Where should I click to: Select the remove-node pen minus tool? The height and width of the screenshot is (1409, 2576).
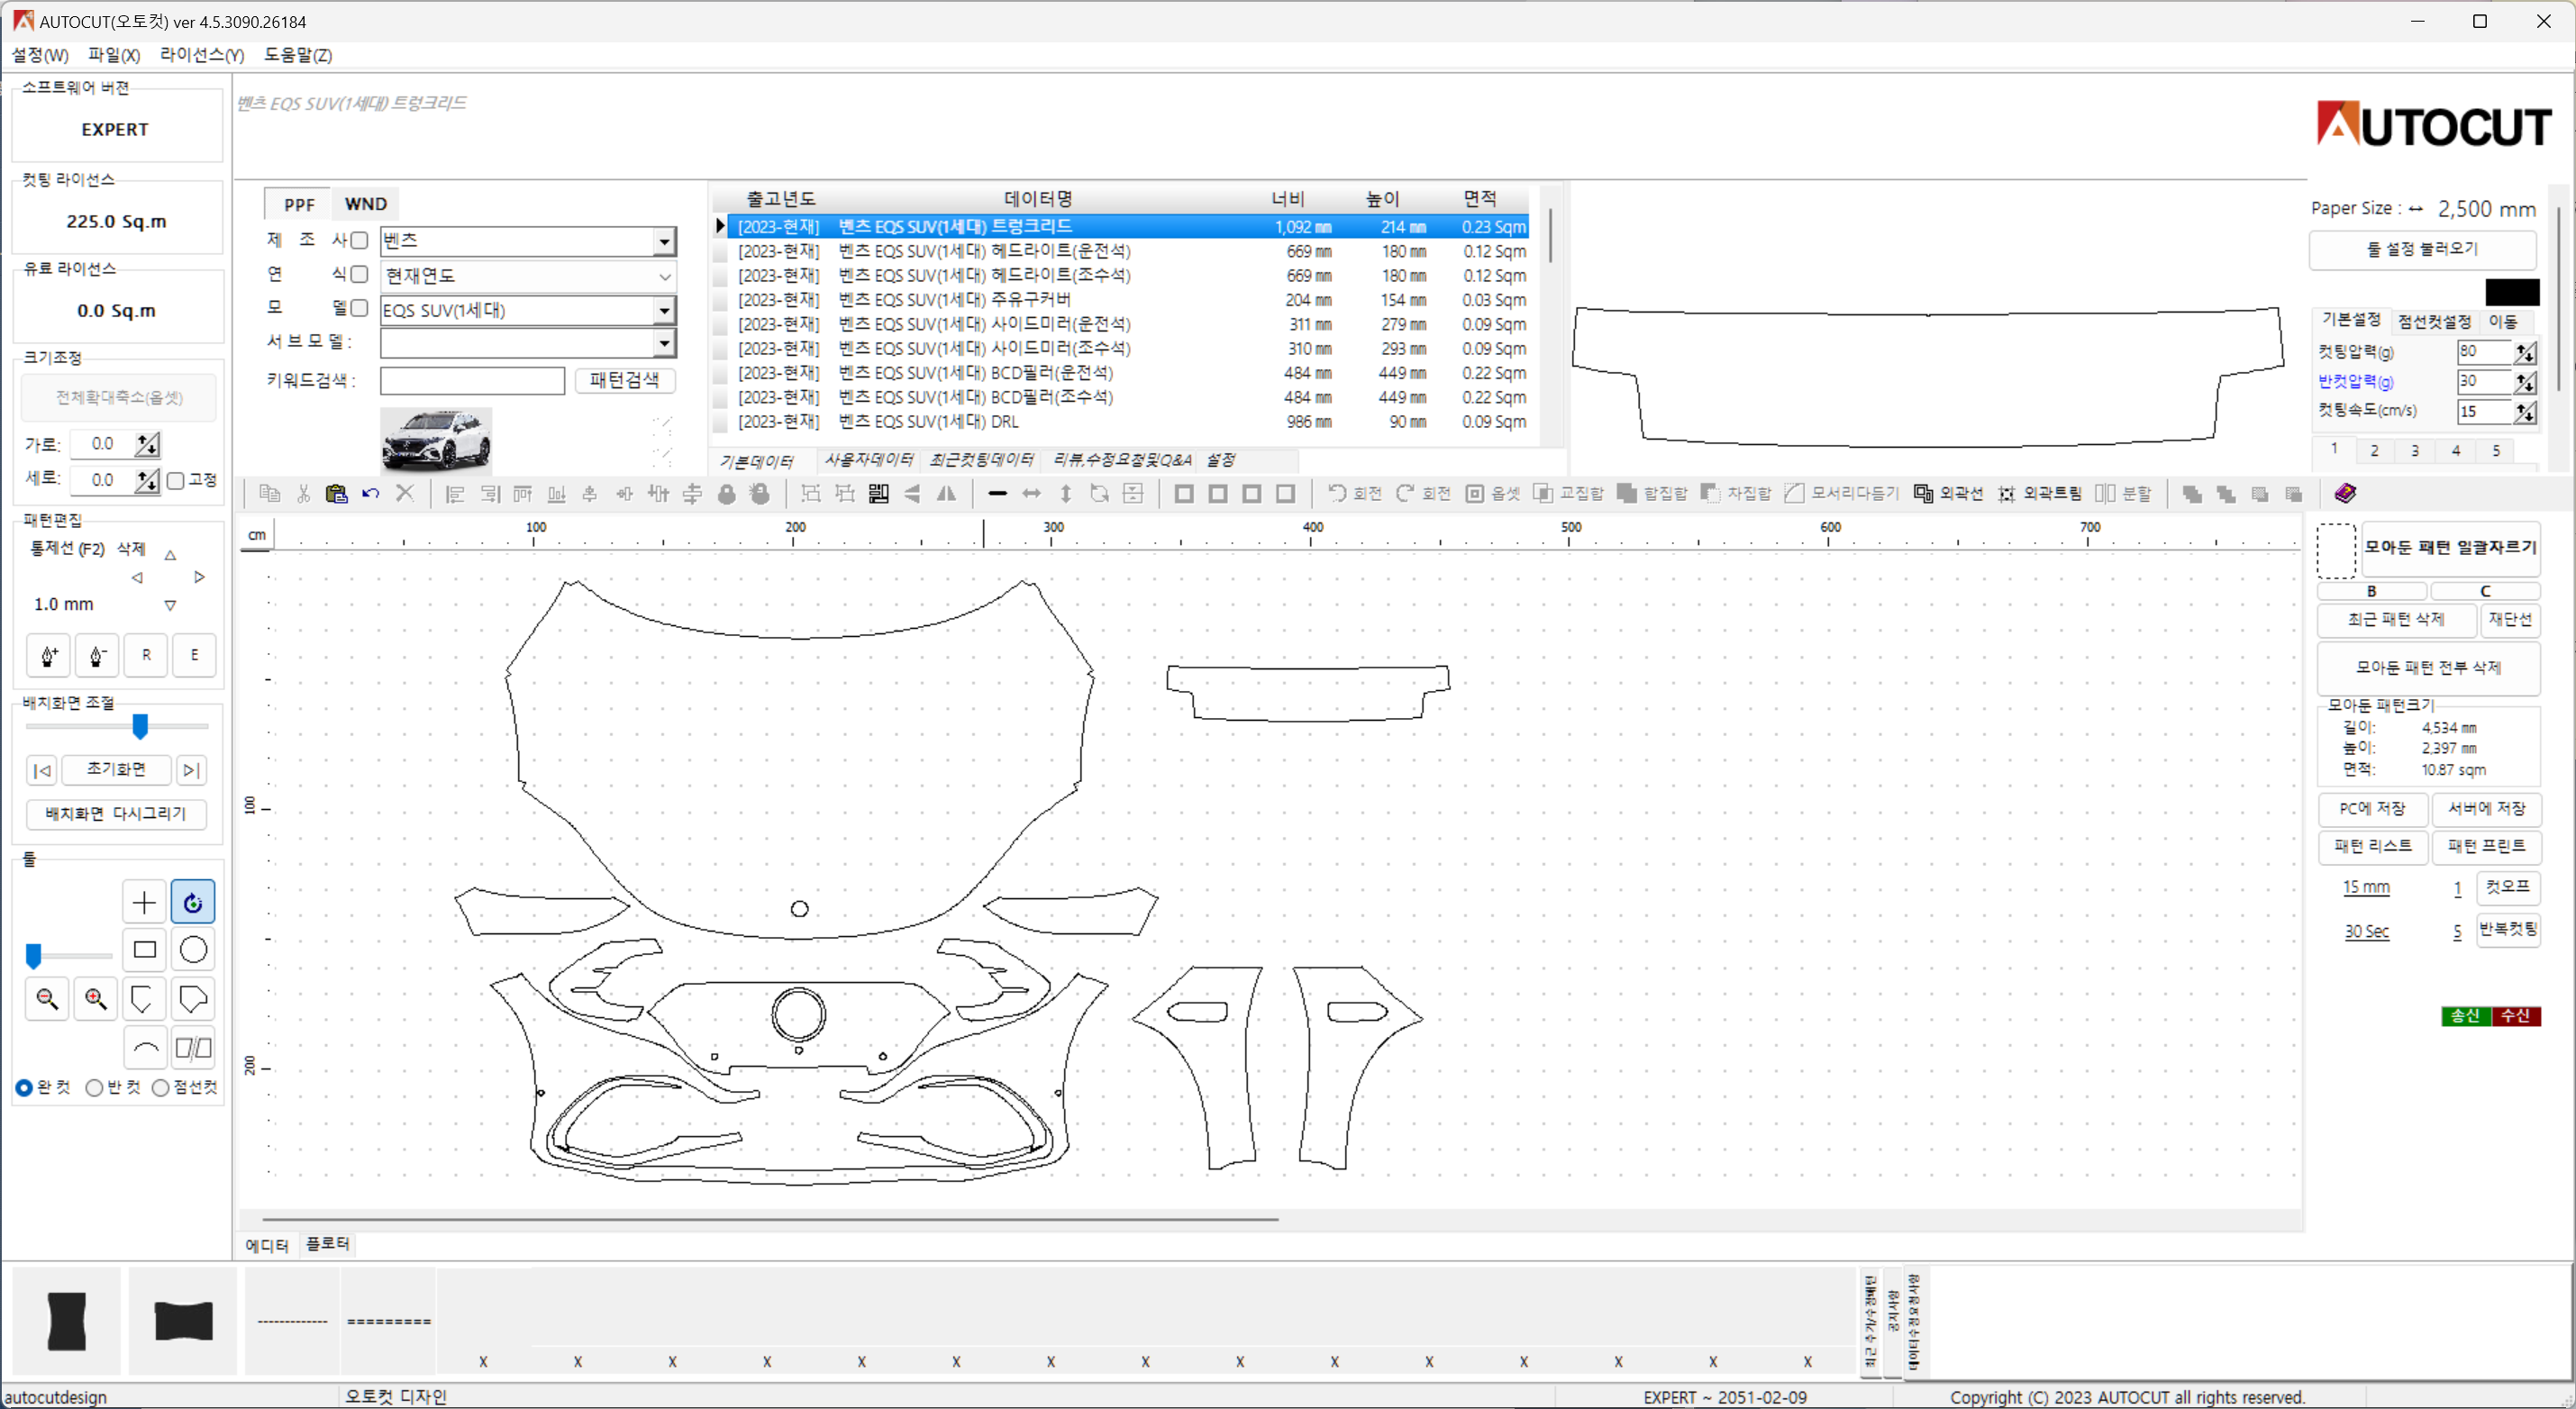click(97, 655)
